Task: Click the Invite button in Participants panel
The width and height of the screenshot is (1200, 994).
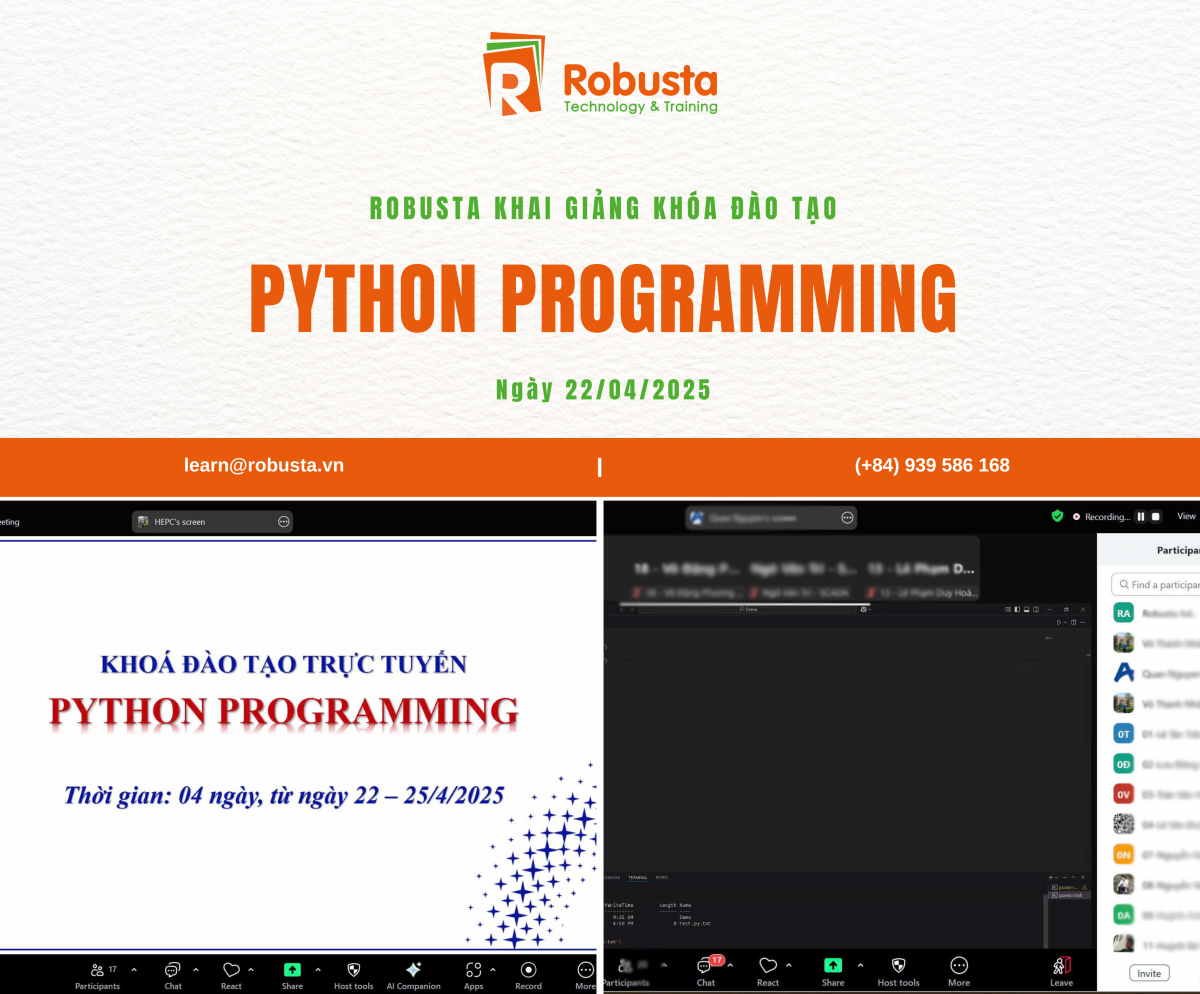Action: (x=1149, y=972)
